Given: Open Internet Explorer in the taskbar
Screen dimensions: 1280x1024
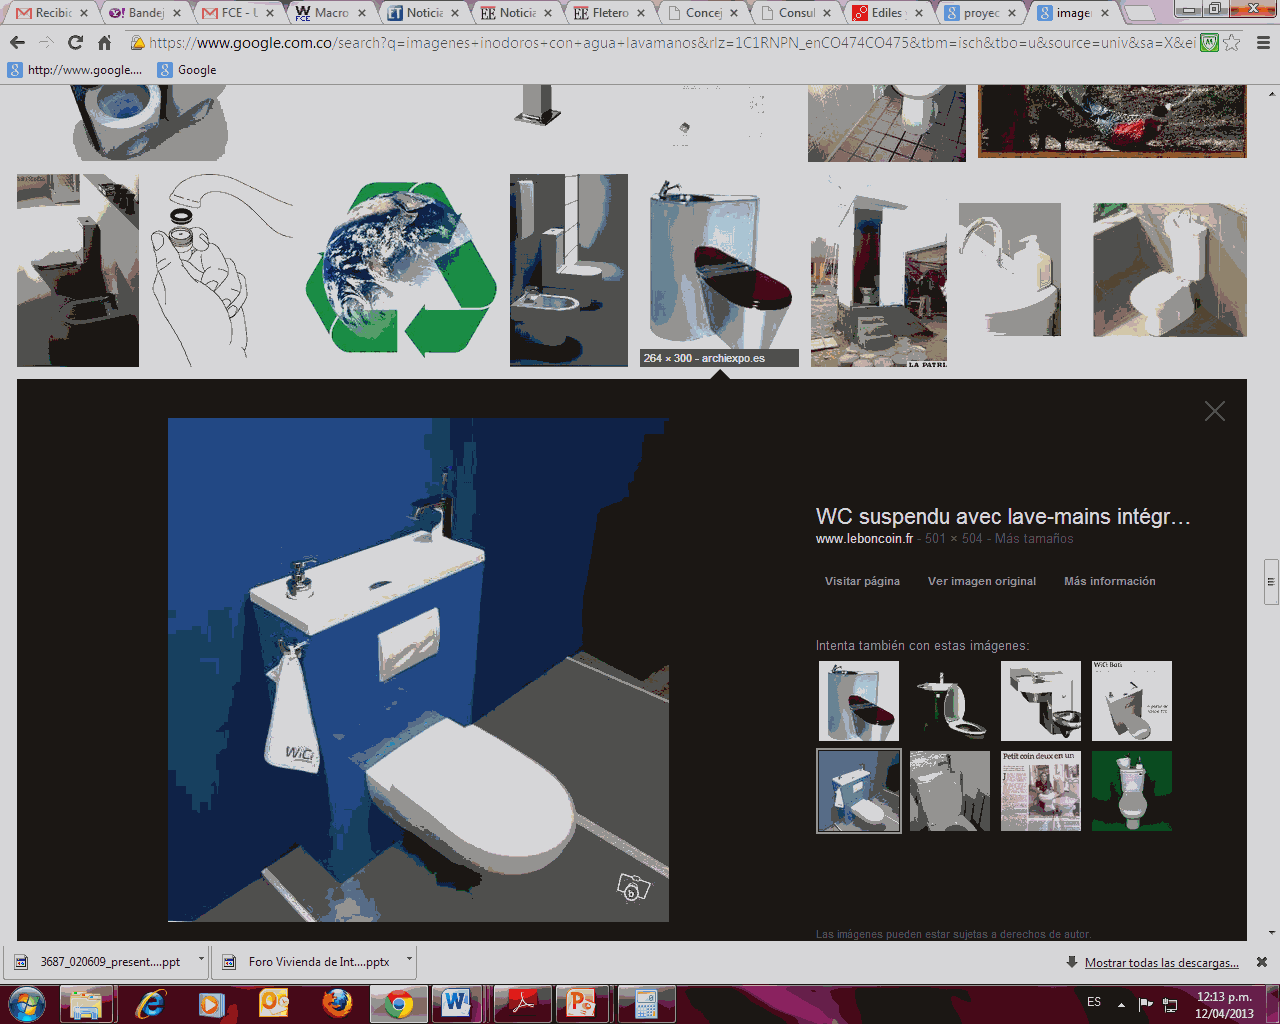Looking at the screenshot, I should coord(150,1003).
